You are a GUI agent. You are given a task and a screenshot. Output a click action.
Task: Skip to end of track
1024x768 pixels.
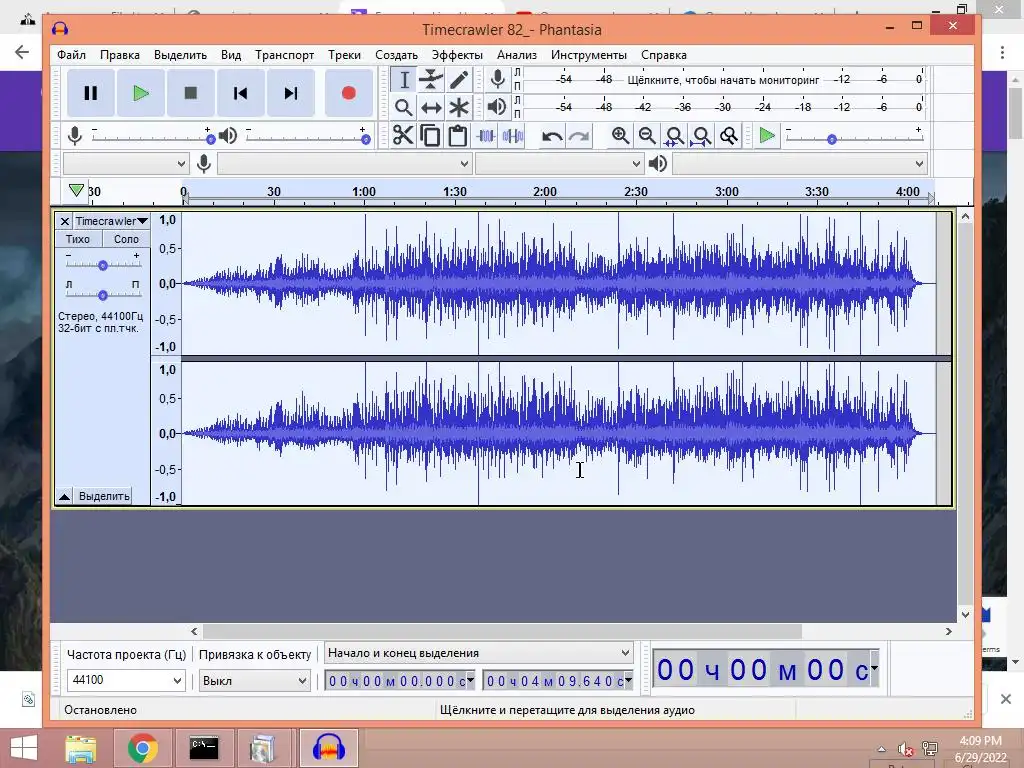pyautogui.click(x=291, y=93)
